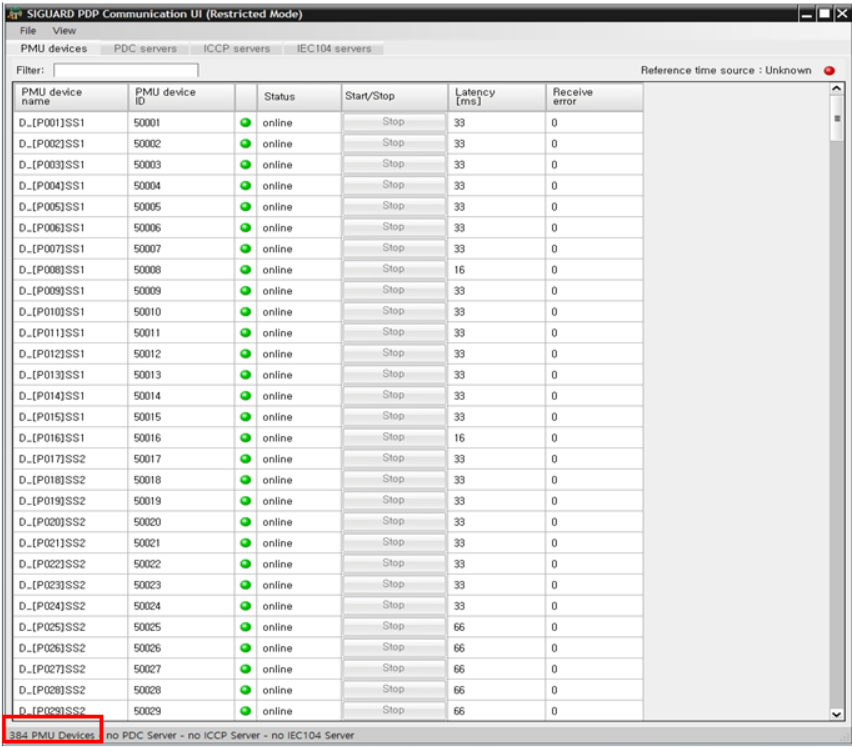This screenshot has width=852, height=747.
Task: Click receive error value for device 50023
Action: 554,585
